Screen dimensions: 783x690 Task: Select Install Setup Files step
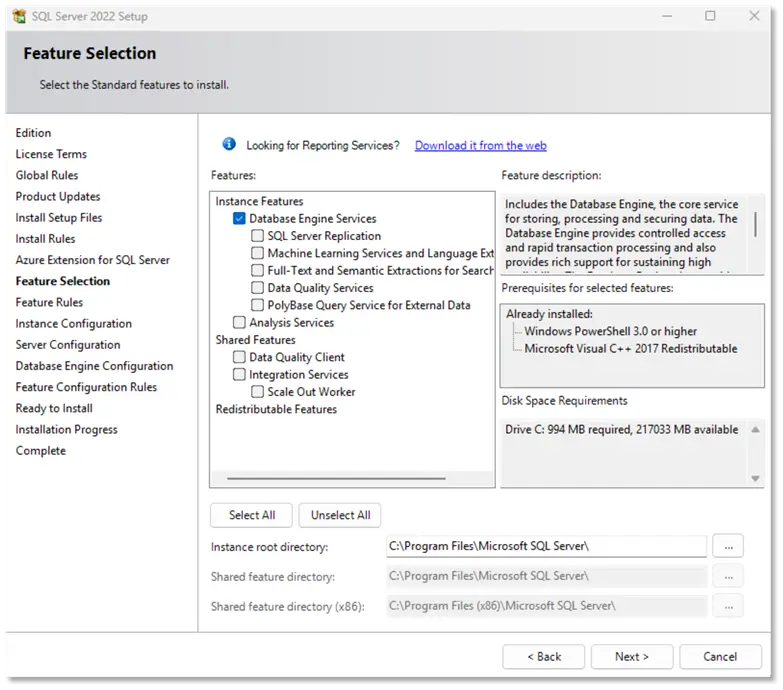point(59,218)
